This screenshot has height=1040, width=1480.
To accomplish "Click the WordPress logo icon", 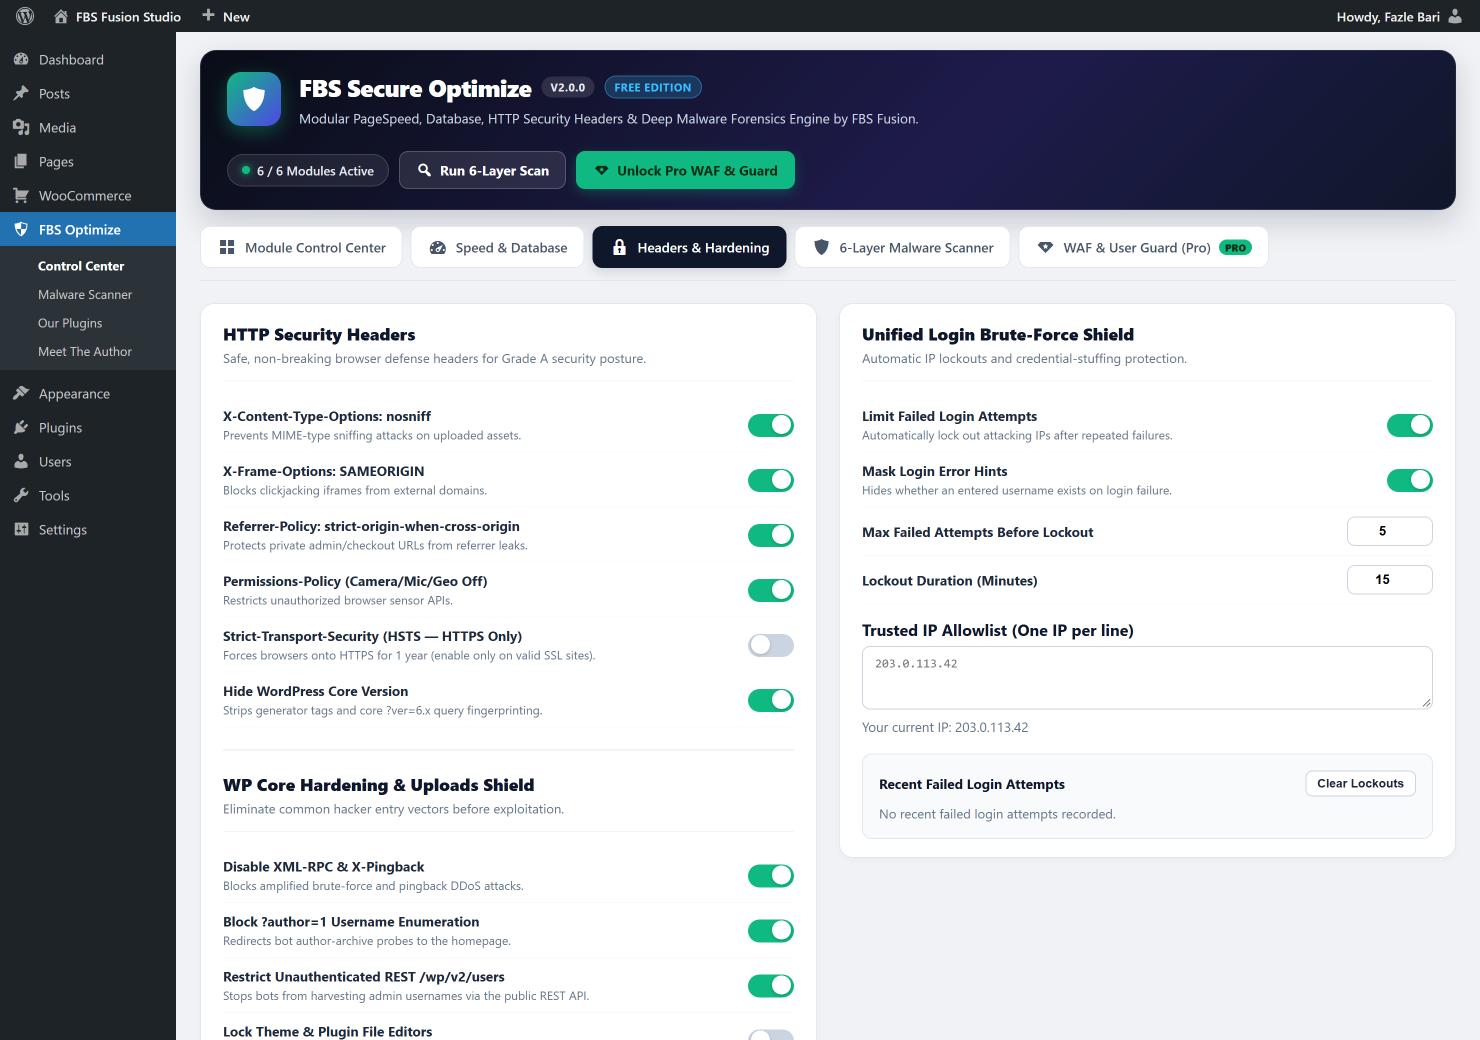I will pos(25,16).
